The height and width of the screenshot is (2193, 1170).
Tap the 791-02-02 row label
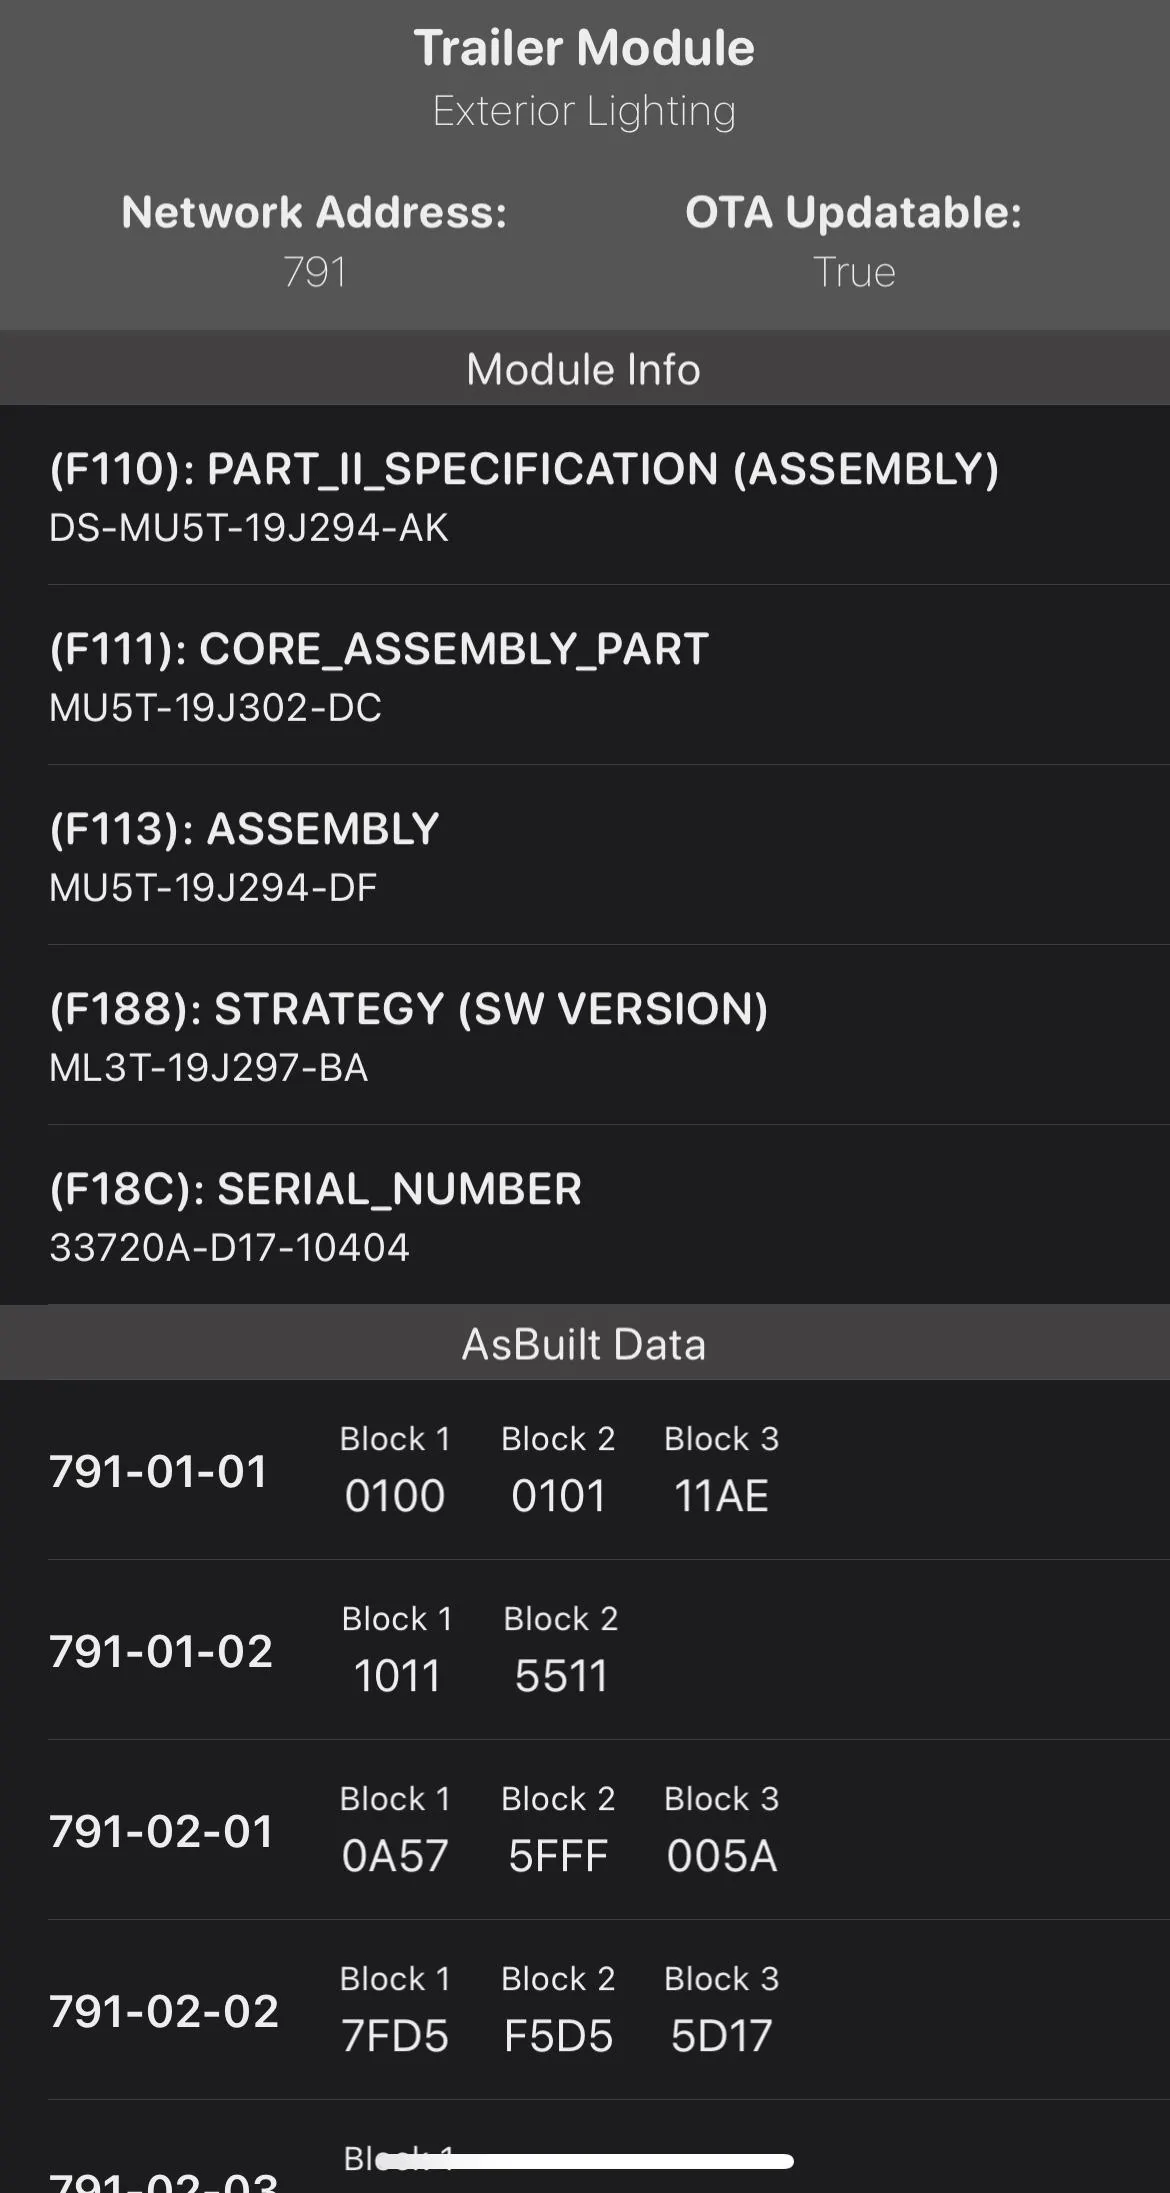click(x=164, y=2011)
